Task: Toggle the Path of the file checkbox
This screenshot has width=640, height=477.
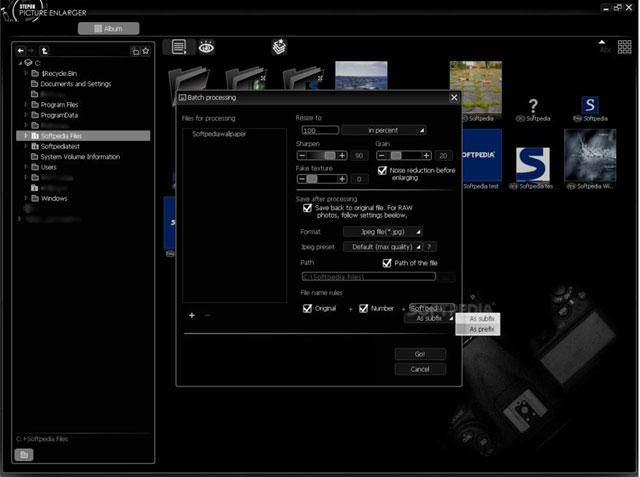Action: [387, 263]
